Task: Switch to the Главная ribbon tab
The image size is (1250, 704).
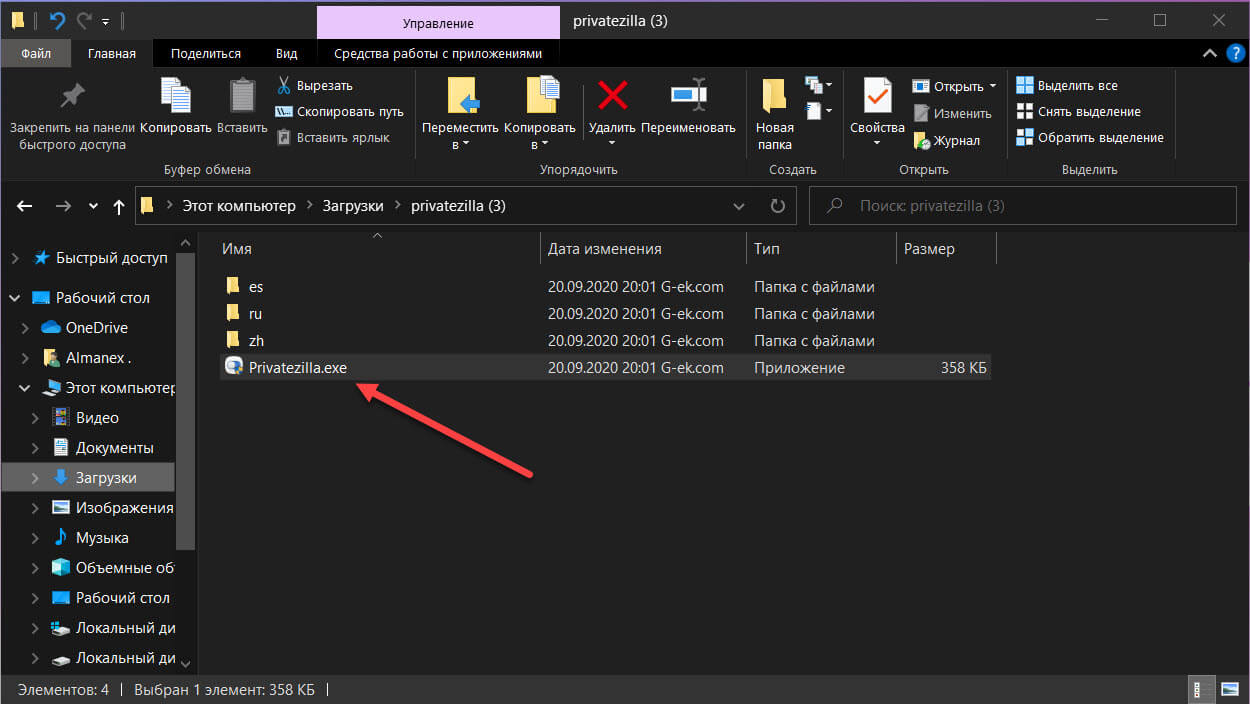Action: coord(111,53)
